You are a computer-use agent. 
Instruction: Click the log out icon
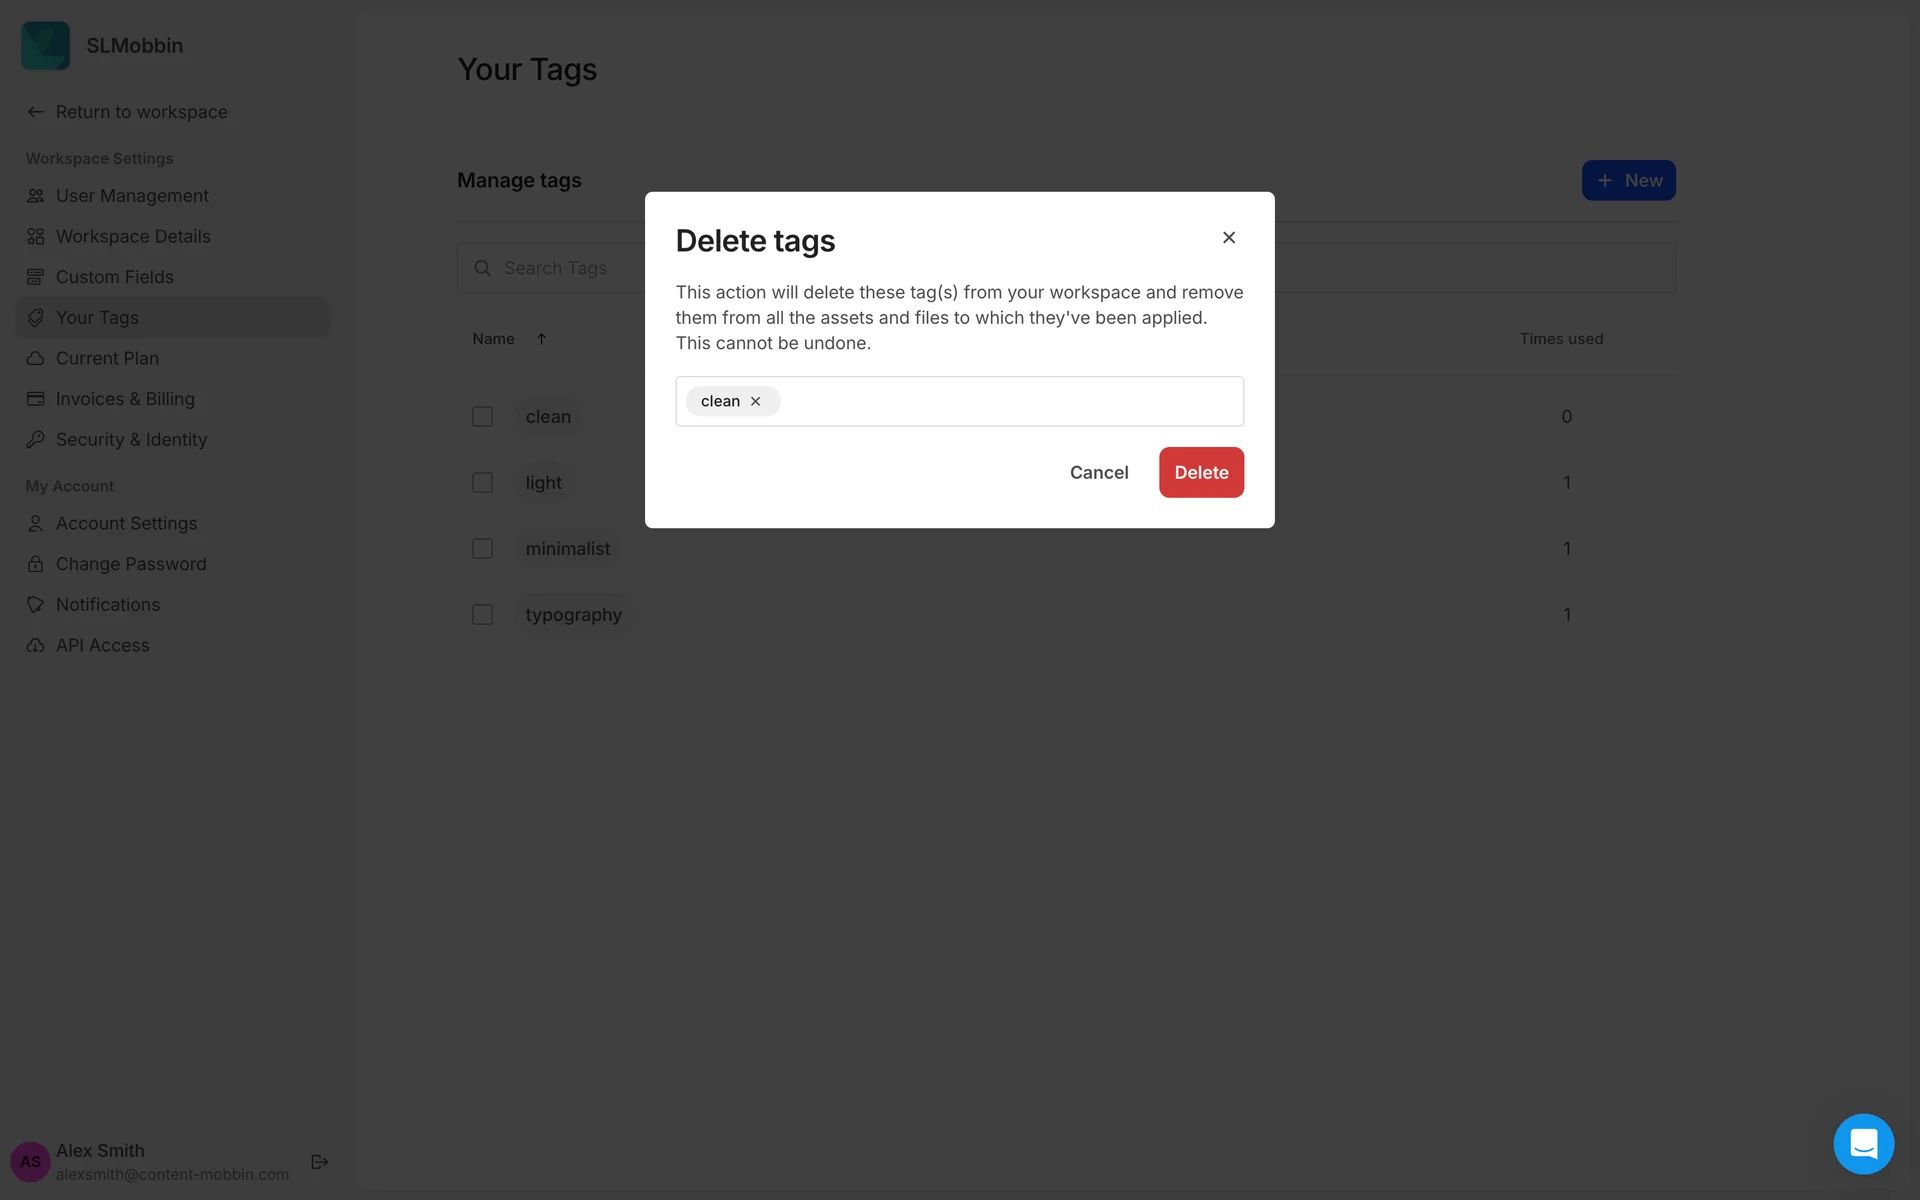click(320, 1161)
